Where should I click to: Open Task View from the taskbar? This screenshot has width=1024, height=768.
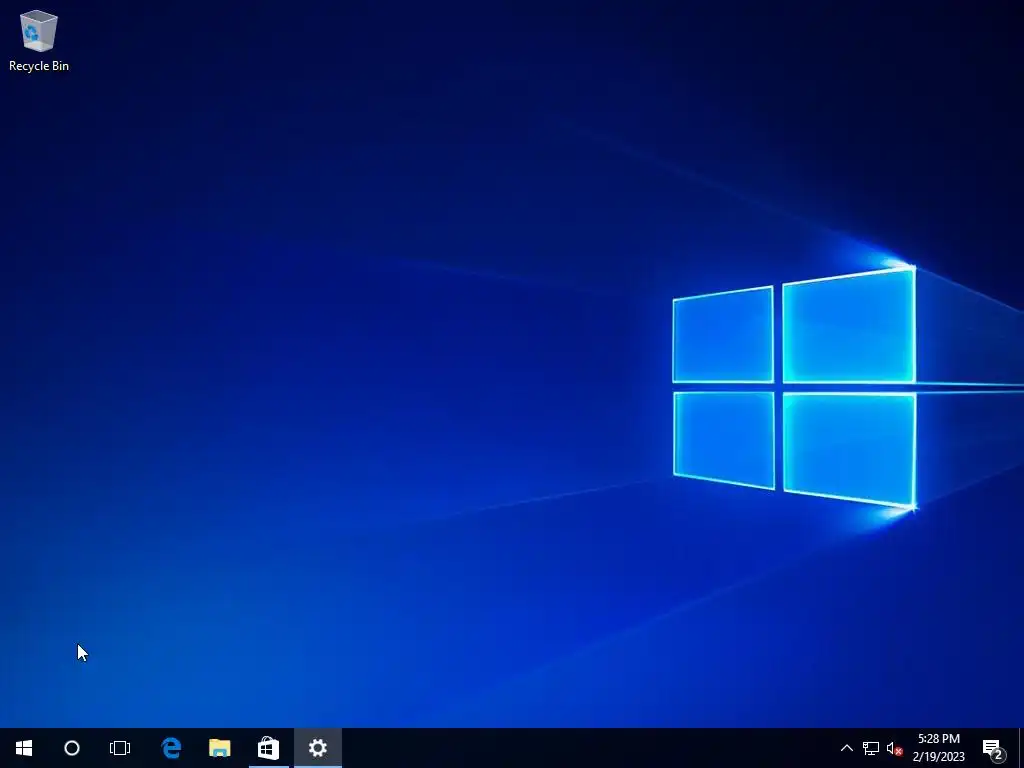pos(120,748)
